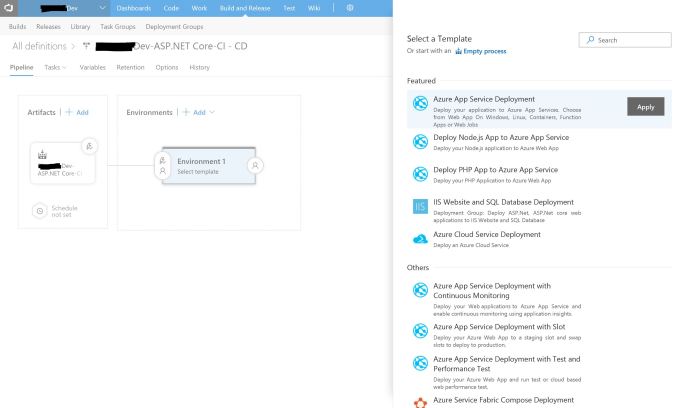The height and width of the screenshot is (408, 676).
Task: Click post-deployment conditions icon on Environment 1
Action: [x=255, y=164]
